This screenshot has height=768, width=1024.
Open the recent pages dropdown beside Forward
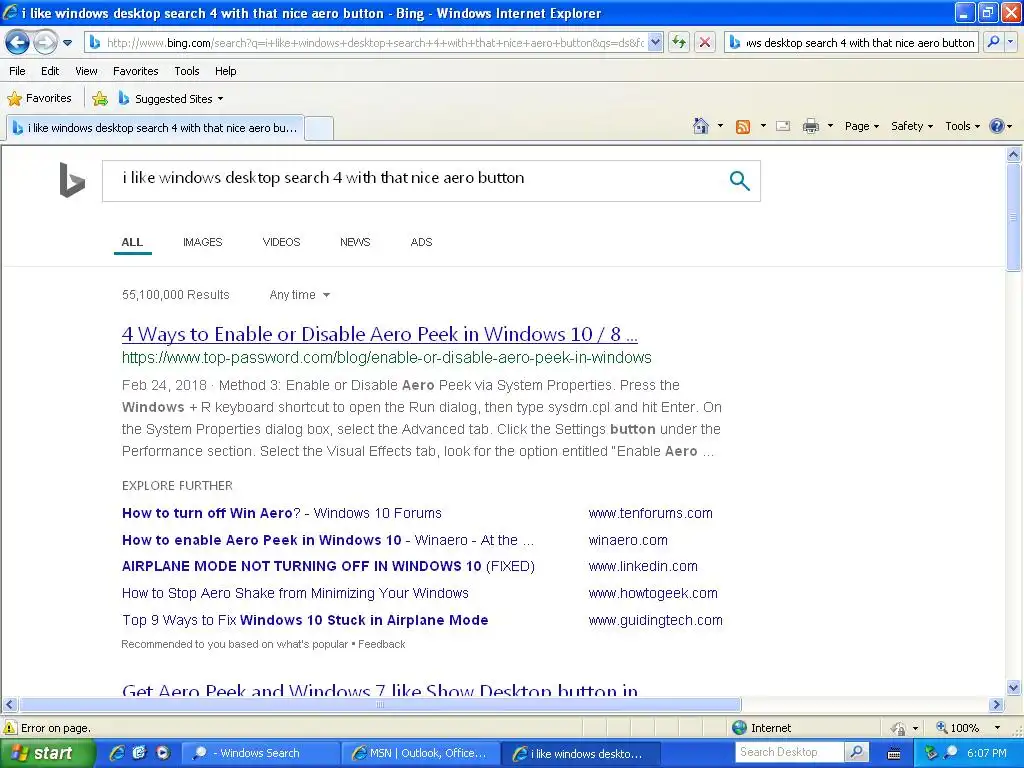[x=67, y=43]
